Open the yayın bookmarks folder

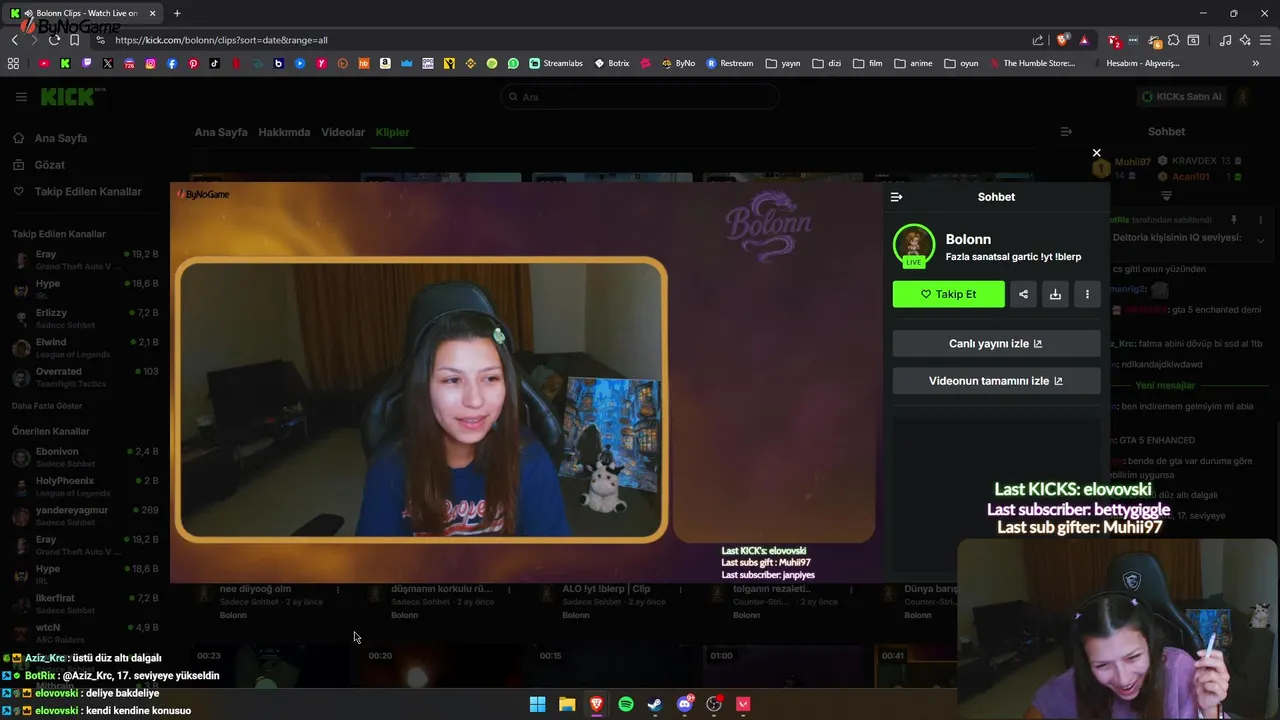(x=783, y=63)
